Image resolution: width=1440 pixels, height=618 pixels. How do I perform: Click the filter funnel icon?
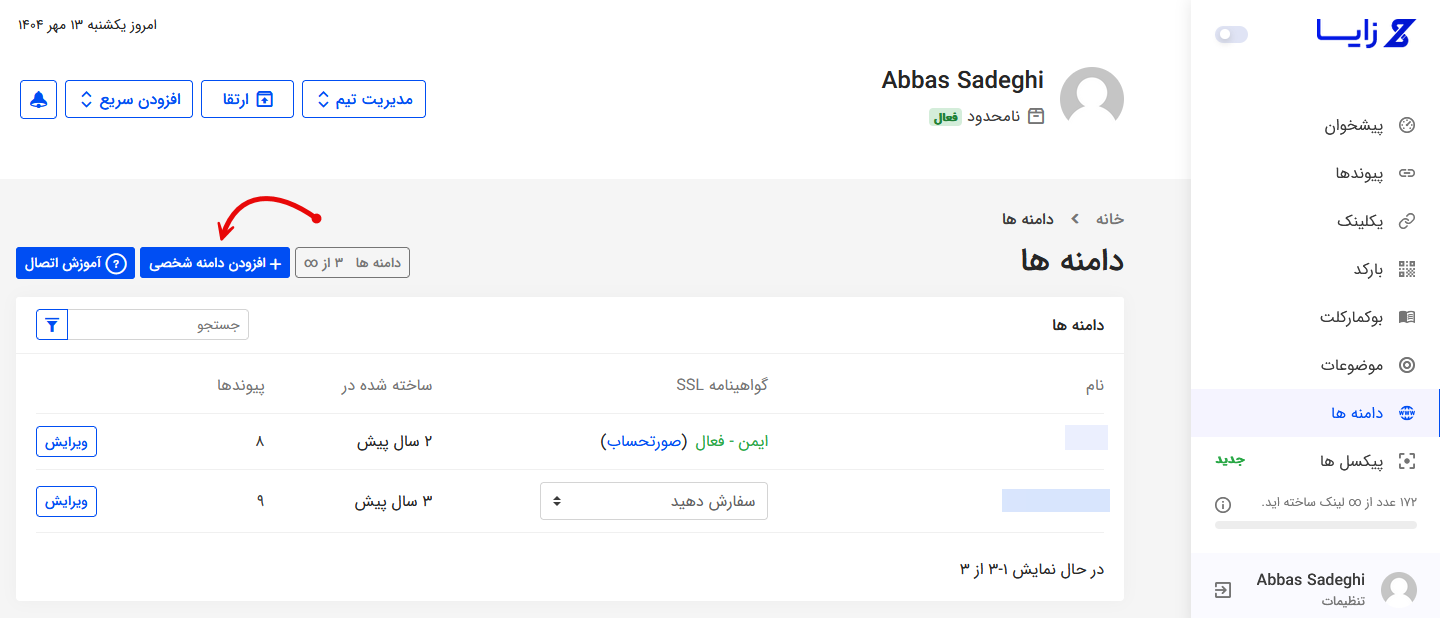click(52, 325)
